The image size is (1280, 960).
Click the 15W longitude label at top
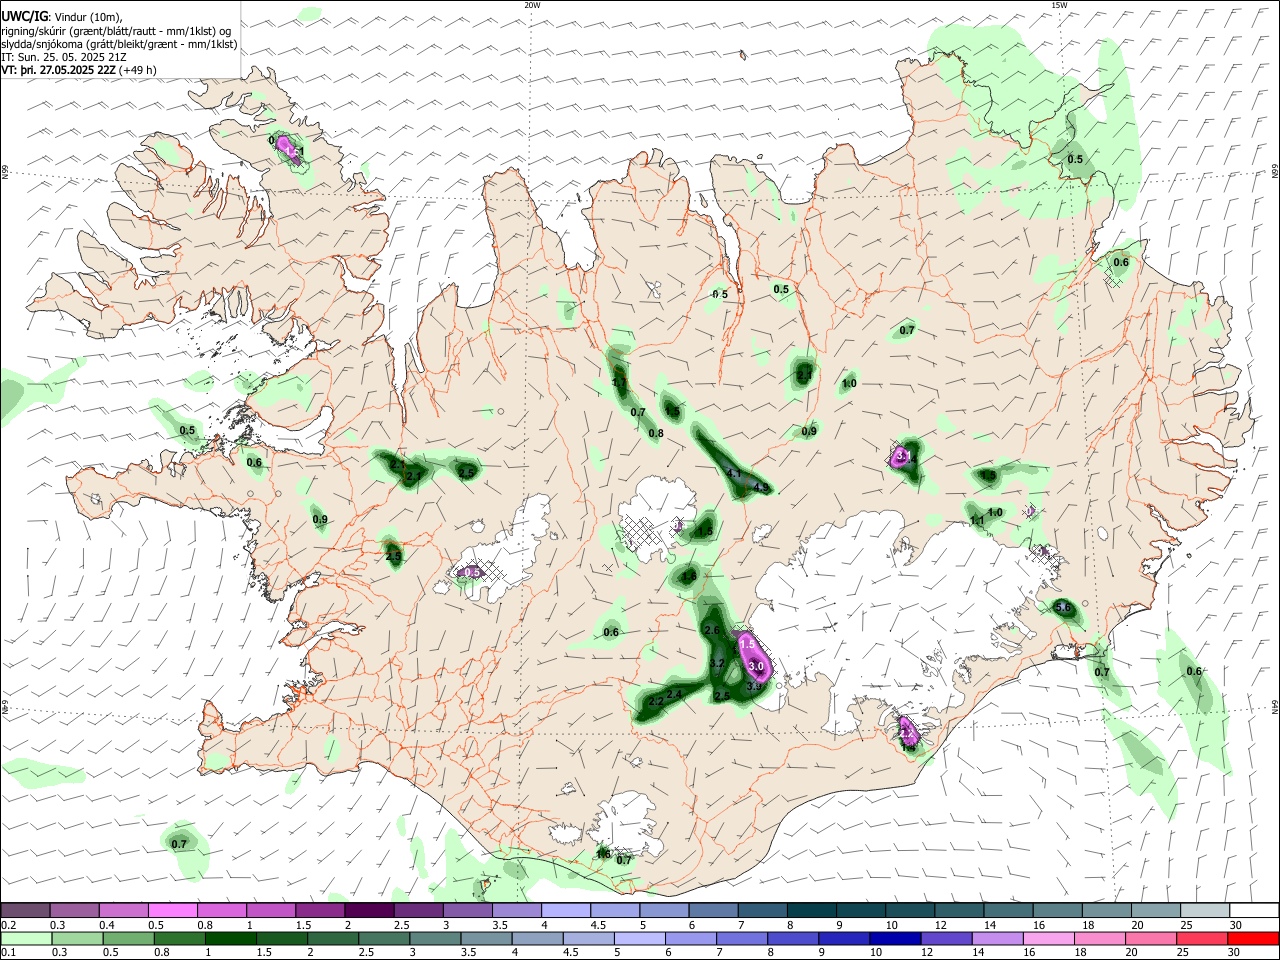pos(1059,5)
